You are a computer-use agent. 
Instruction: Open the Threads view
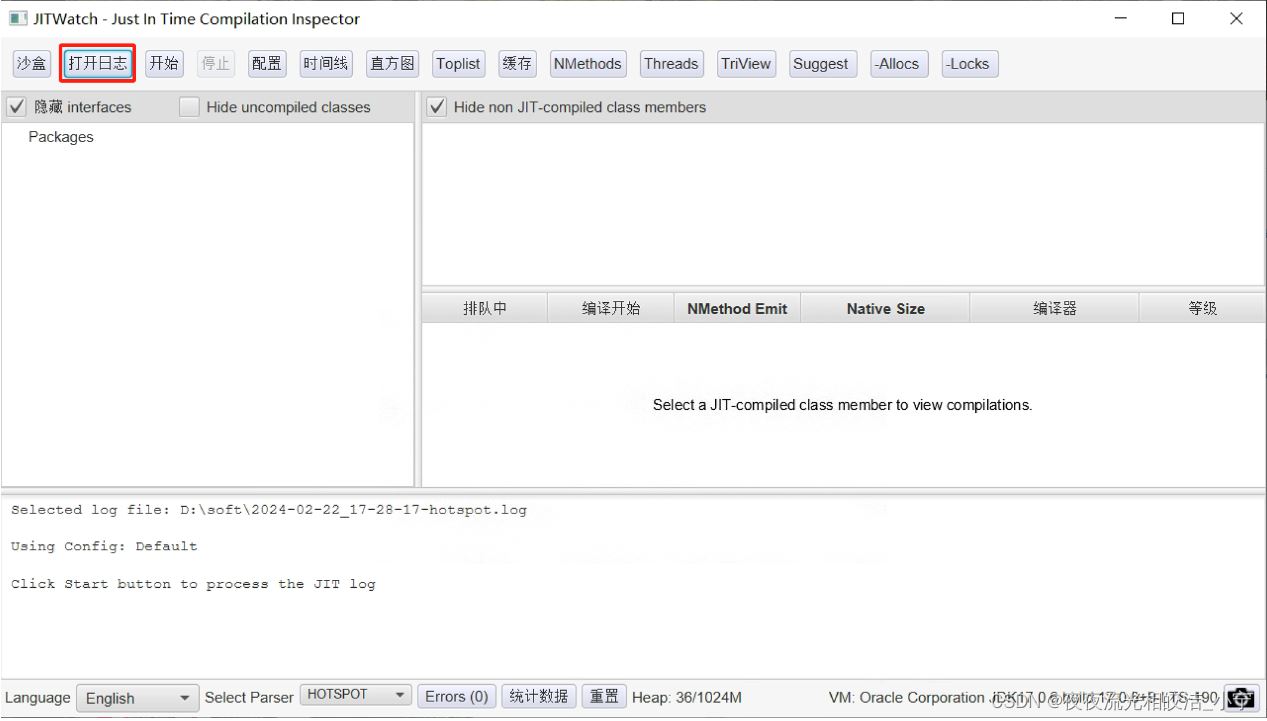click(671, 64)
